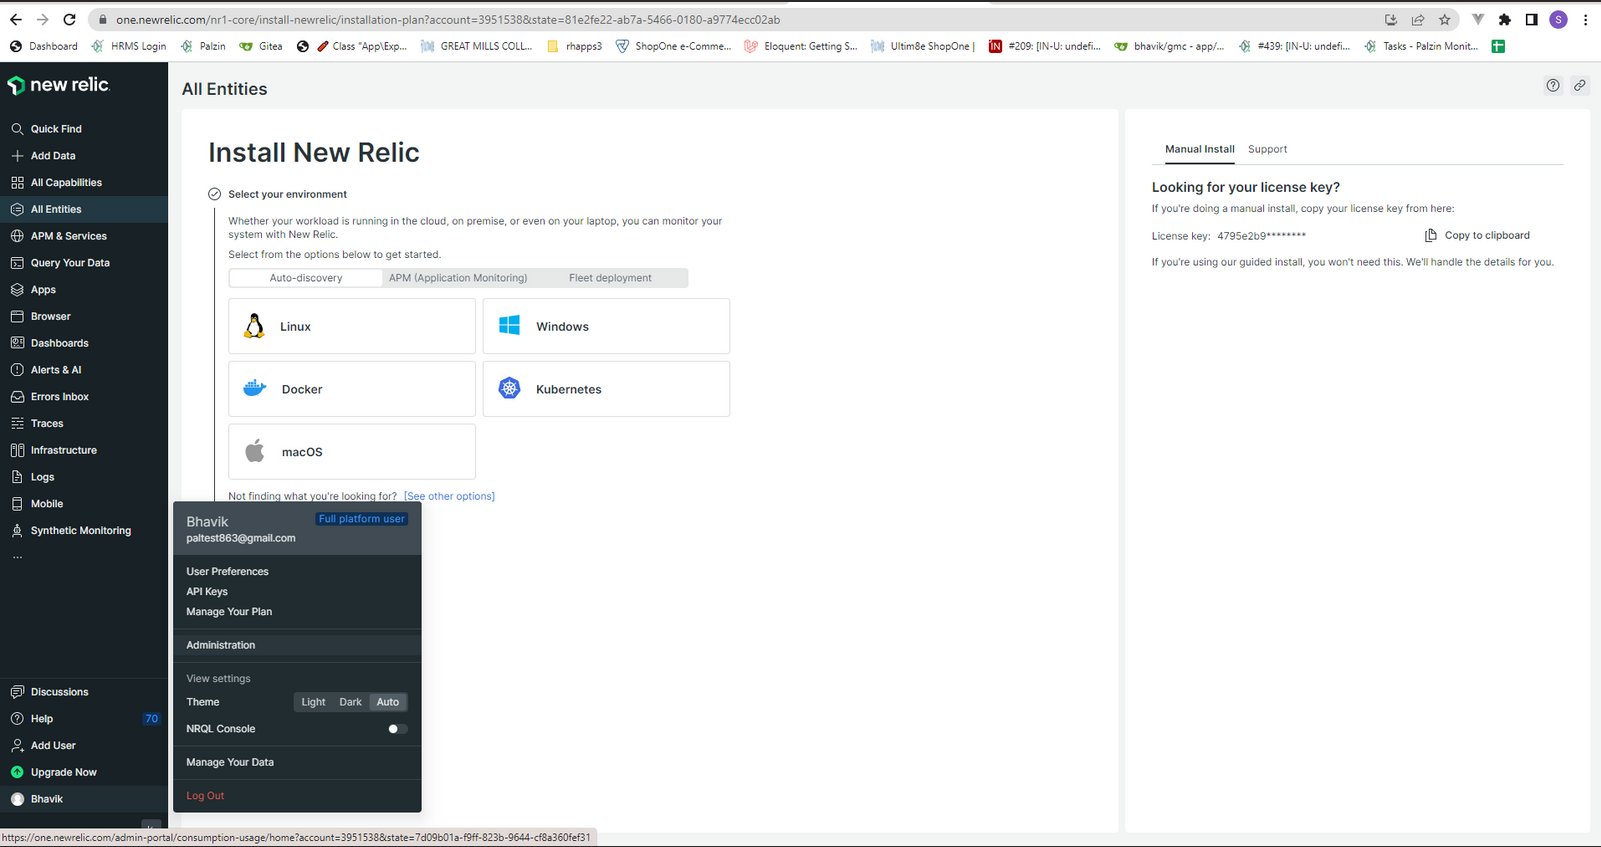This screenshot has height=847, width=1601.
Task: Open Quick Find search in sidebar
Action: pyautogui.click(x=56, y=129)
